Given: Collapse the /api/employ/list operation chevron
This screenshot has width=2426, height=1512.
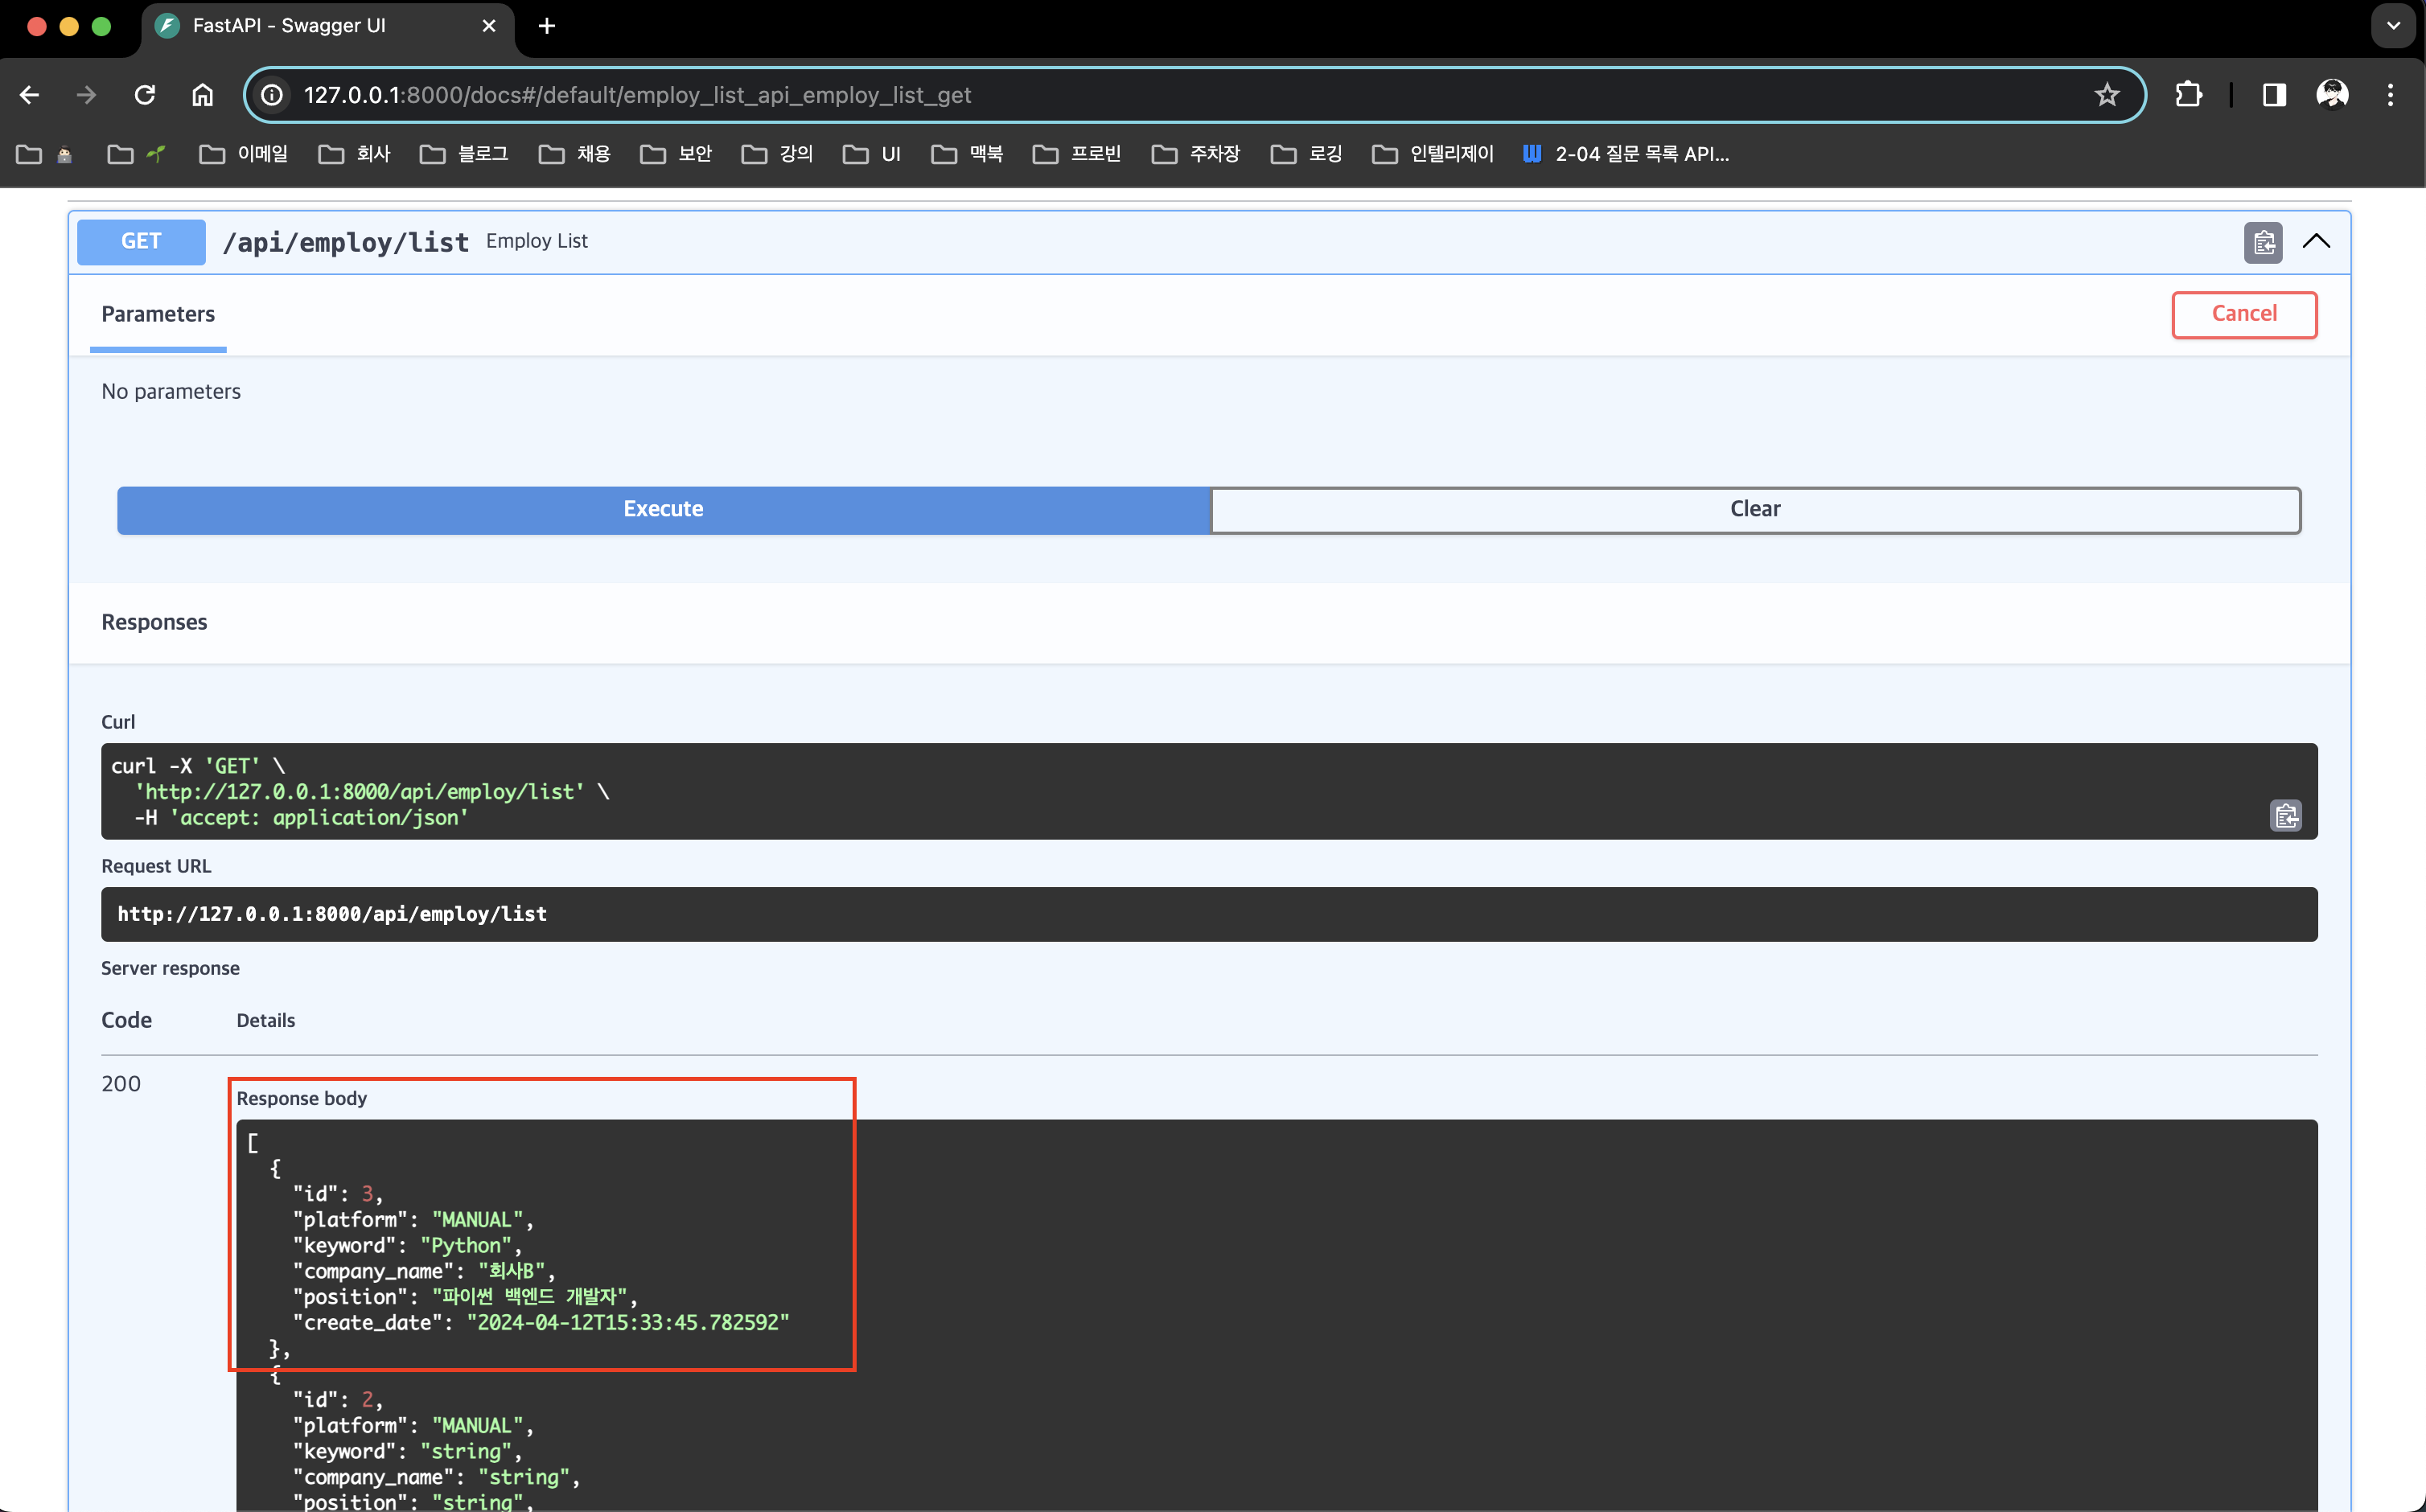Looking at the screenshot, I should [2316, 242].
